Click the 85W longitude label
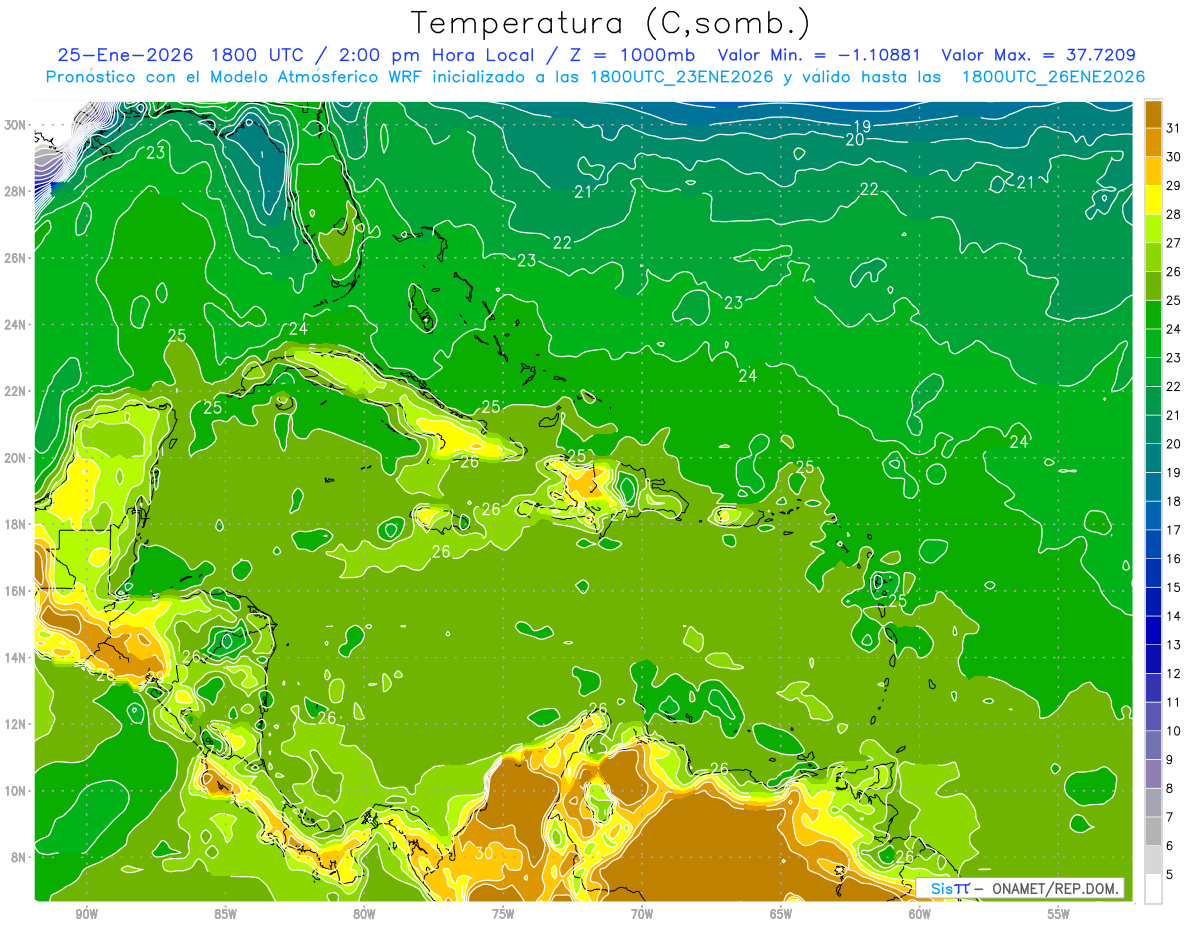The image size is (1200, 927). pyautogui.click(x=225, y=914)
